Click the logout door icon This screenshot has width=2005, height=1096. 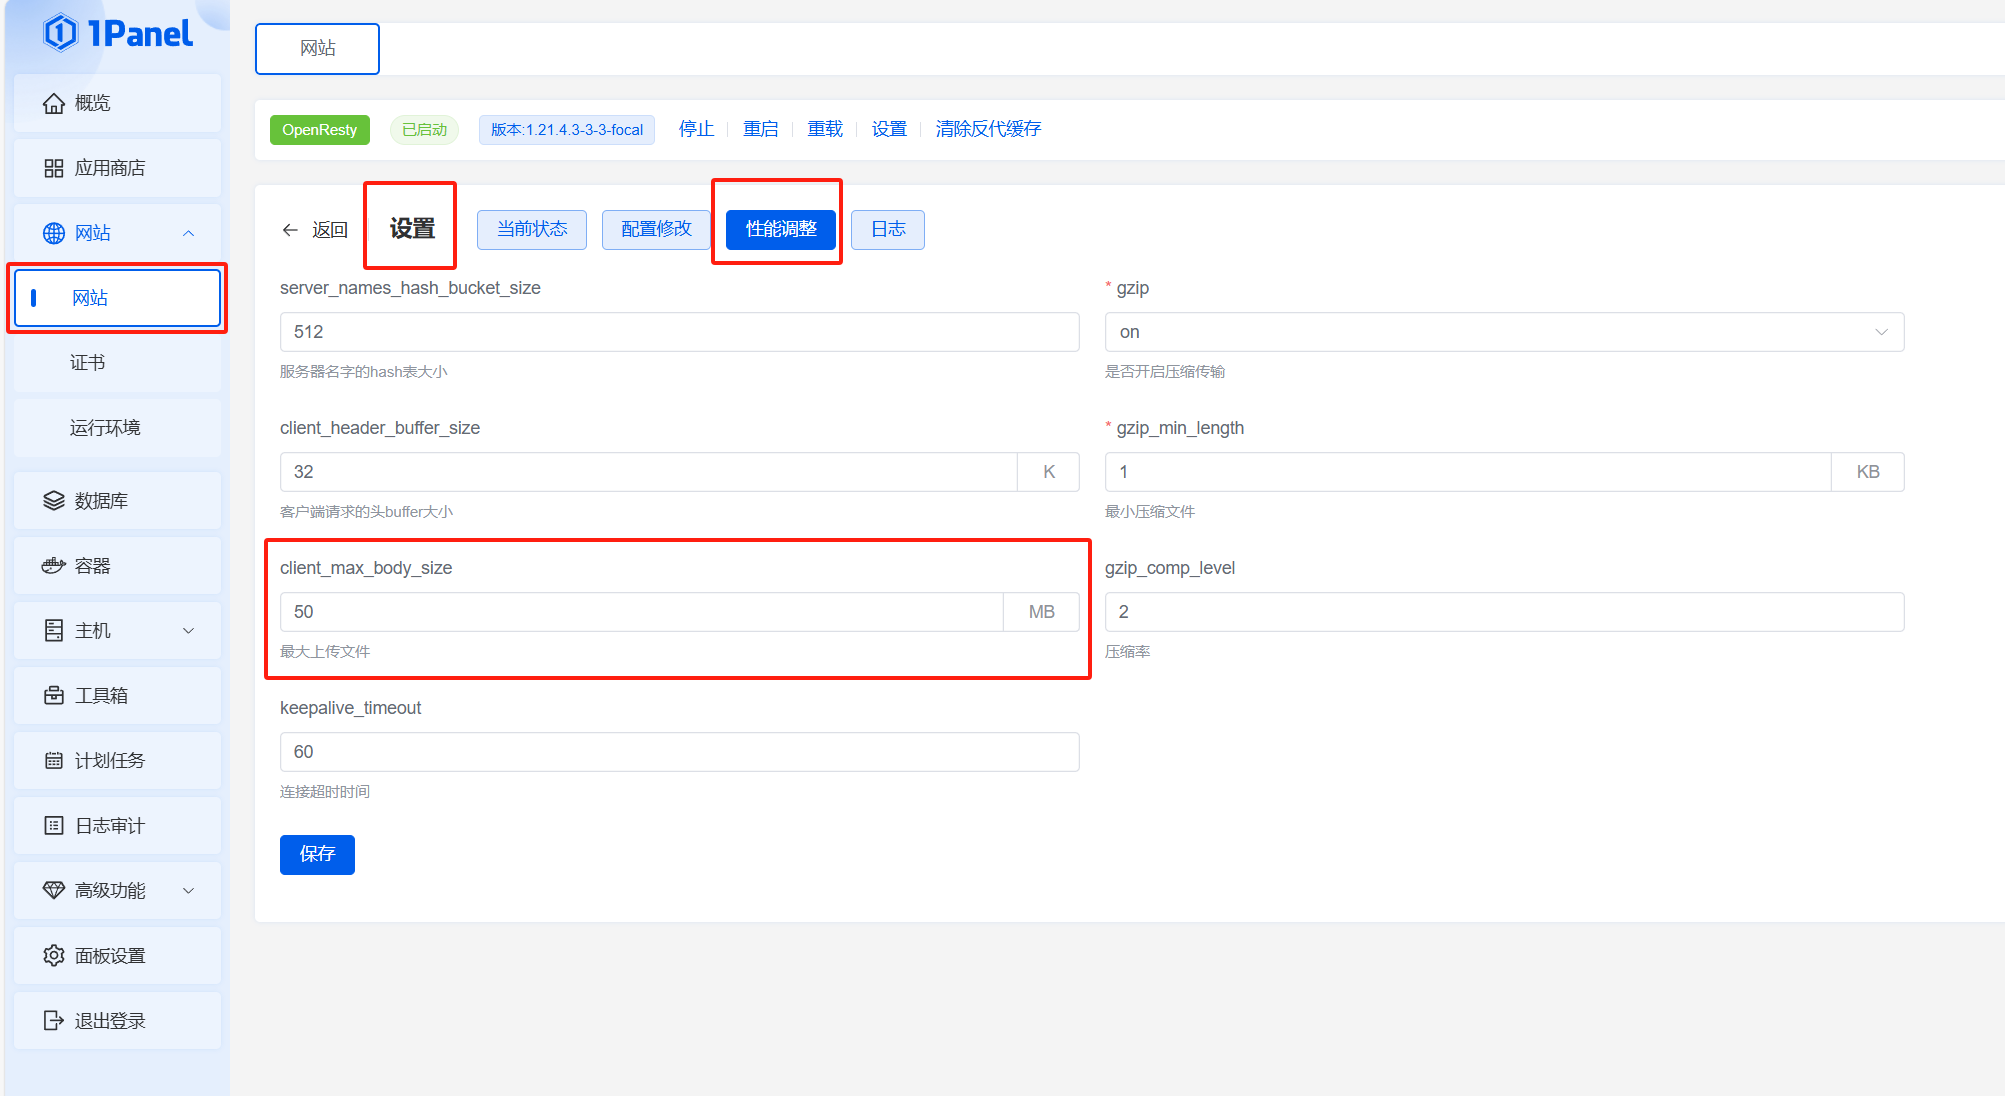point(54,1021)
